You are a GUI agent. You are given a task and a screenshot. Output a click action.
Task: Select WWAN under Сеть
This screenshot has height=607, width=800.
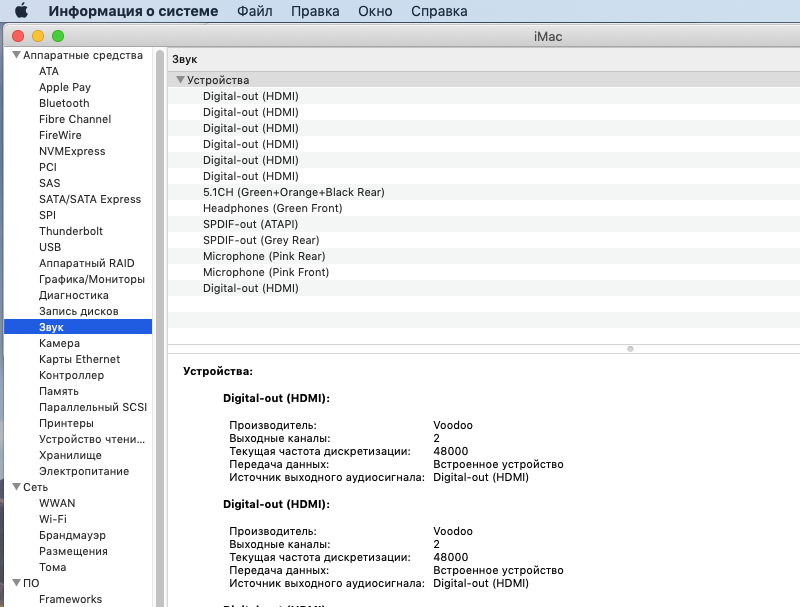(x=57, y=503)
